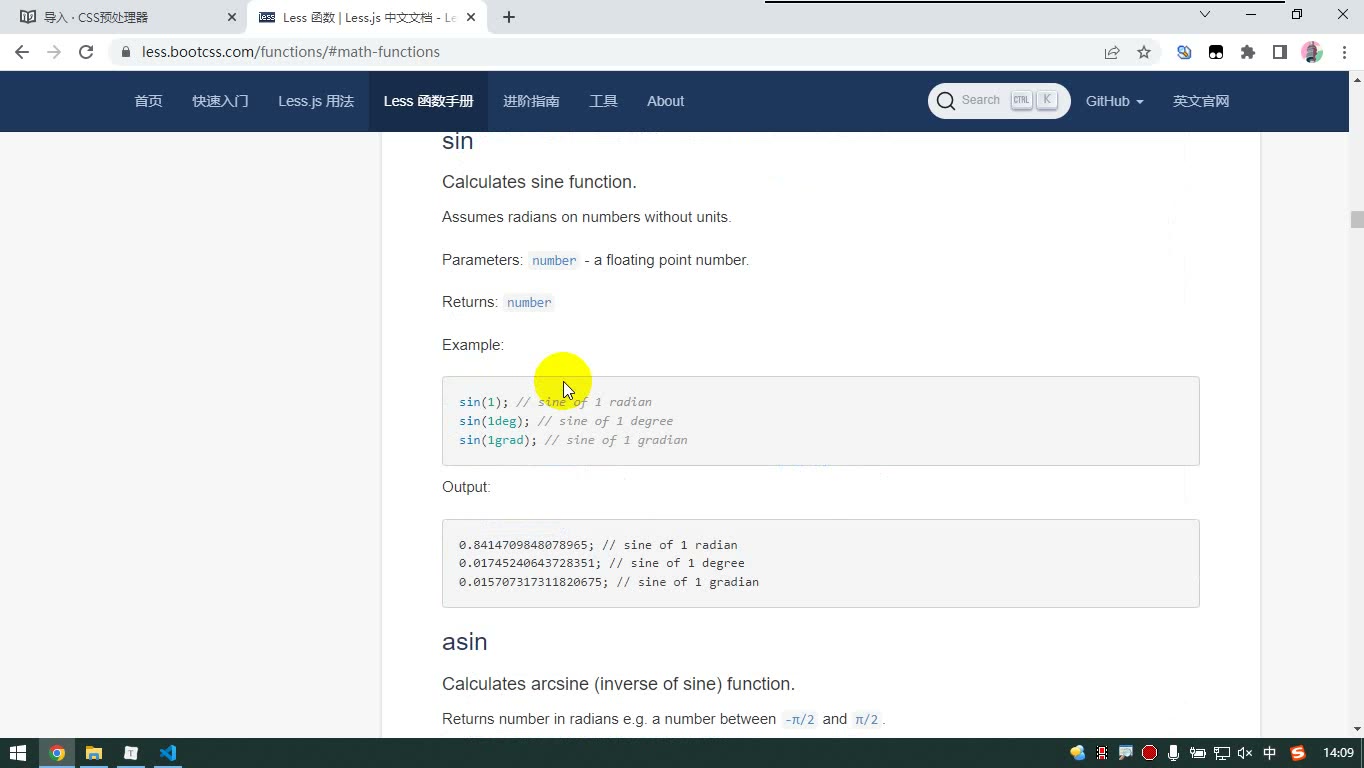
Task: Click the asin section heading
Action: coord(465,642)
